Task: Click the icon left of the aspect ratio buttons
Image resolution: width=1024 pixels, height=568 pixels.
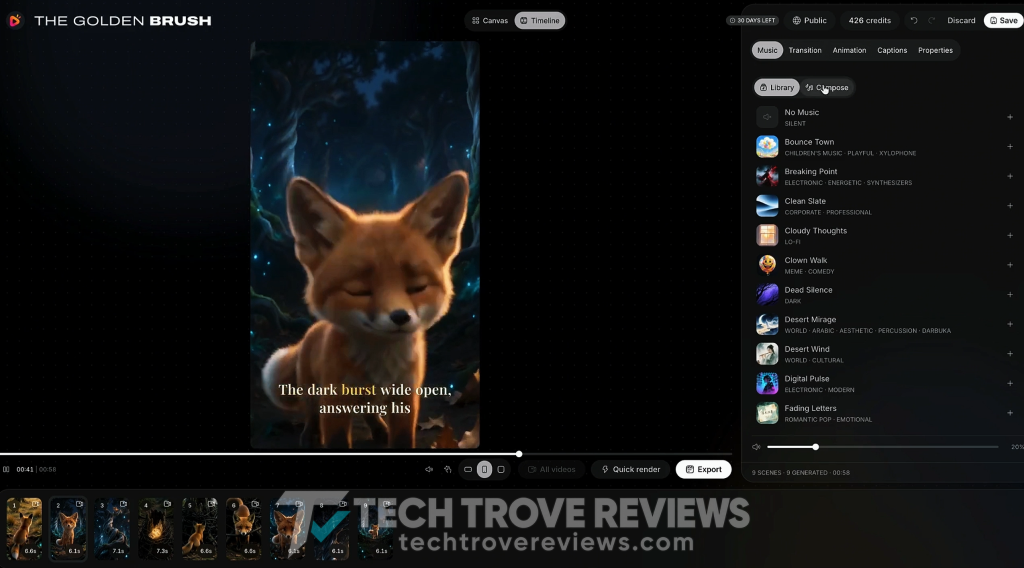Action: (x=447, y=469)
